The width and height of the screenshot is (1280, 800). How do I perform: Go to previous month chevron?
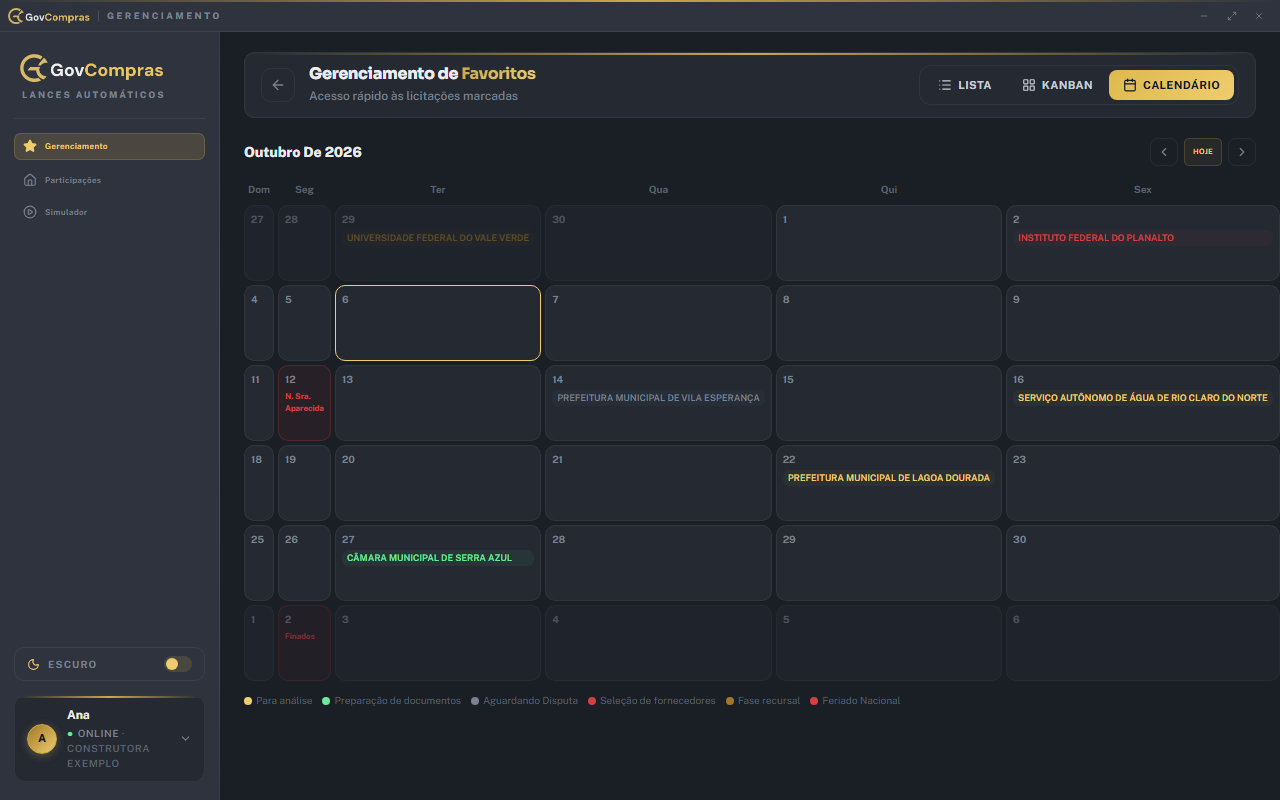[x=1163, y=152]
